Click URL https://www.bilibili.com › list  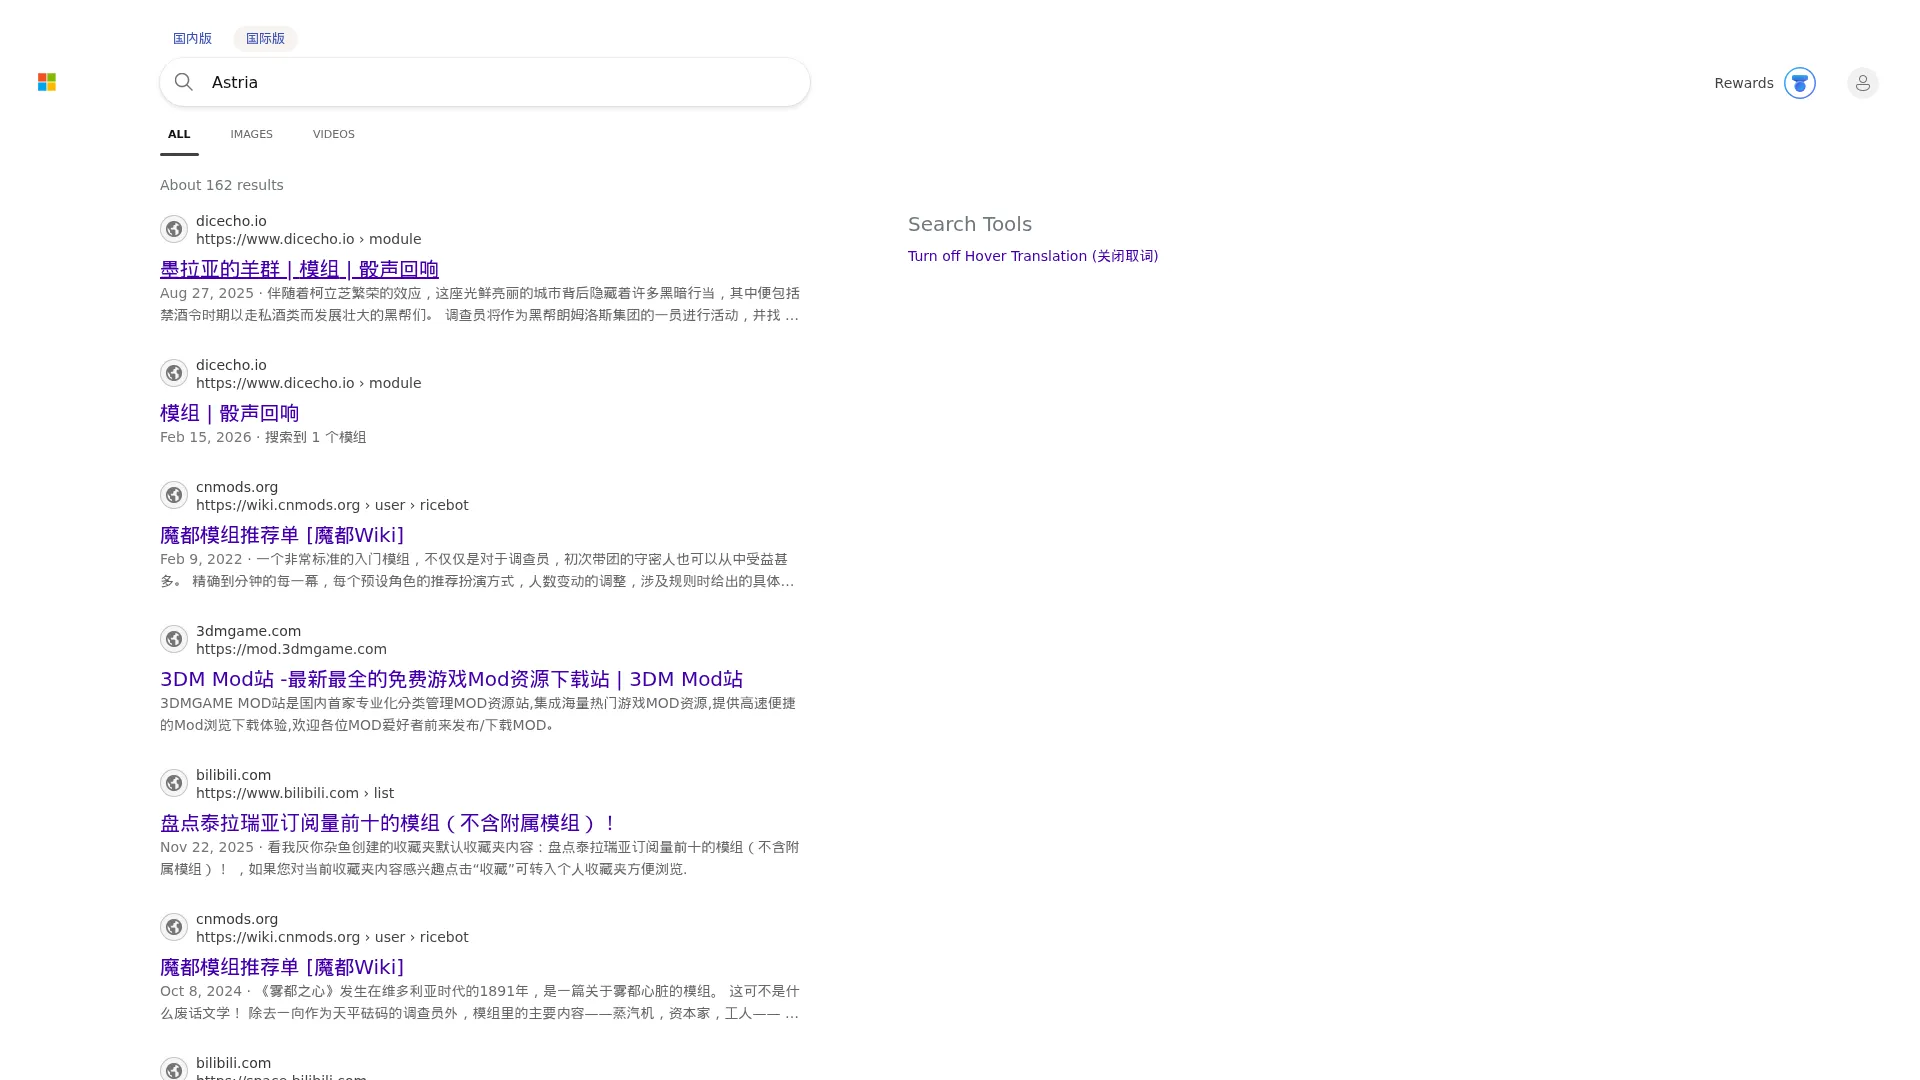295,793
